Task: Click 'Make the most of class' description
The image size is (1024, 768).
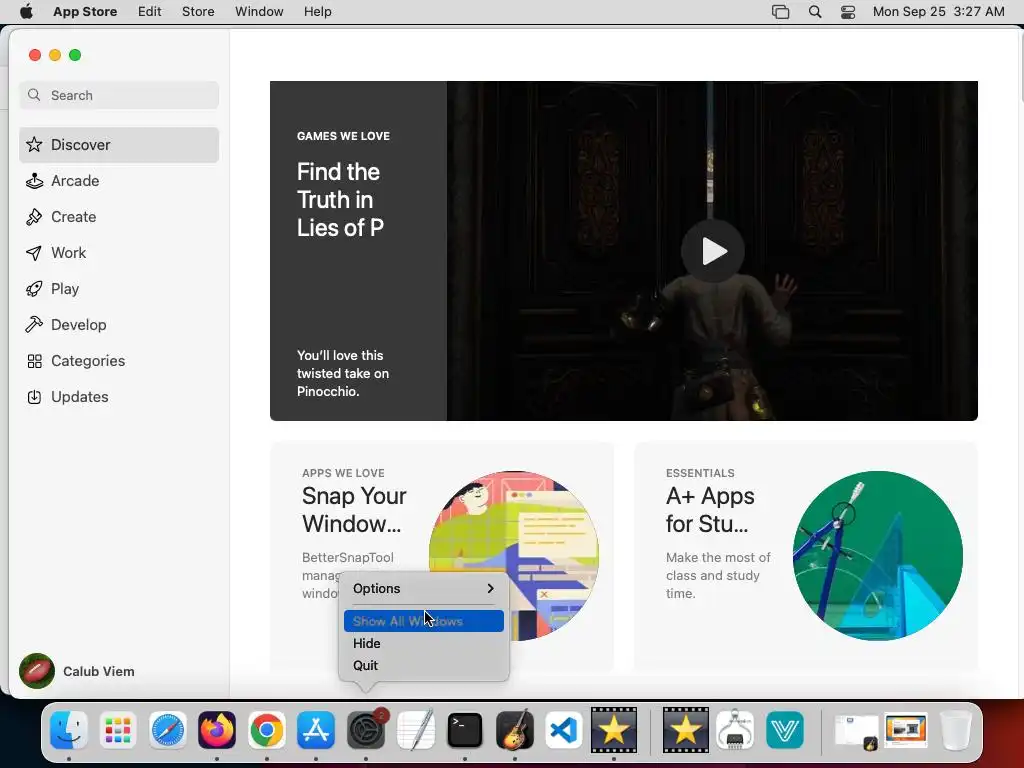Action: [x=718, y=575]
